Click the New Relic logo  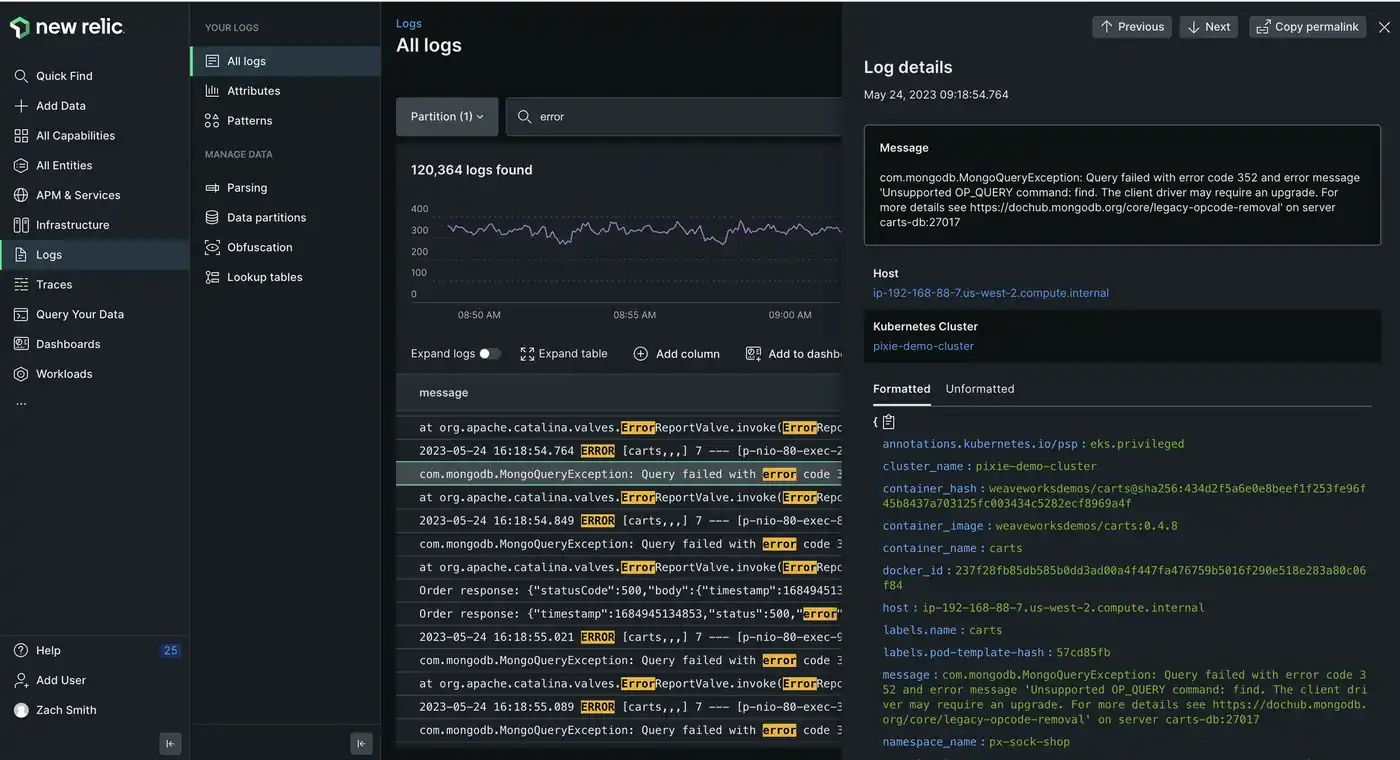[x=67, y=28]
